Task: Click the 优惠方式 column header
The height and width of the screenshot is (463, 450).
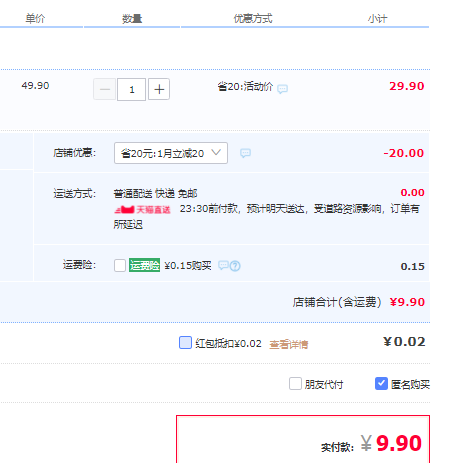Action: [253, 18]
